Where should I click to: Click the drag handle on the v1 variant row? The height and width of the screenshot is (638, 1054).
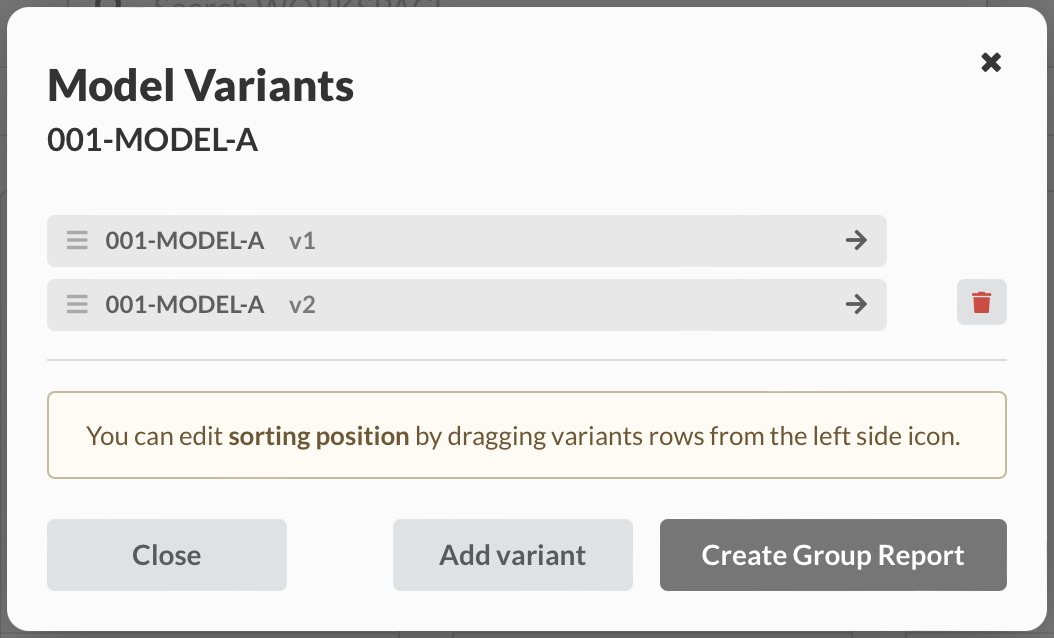77,241
